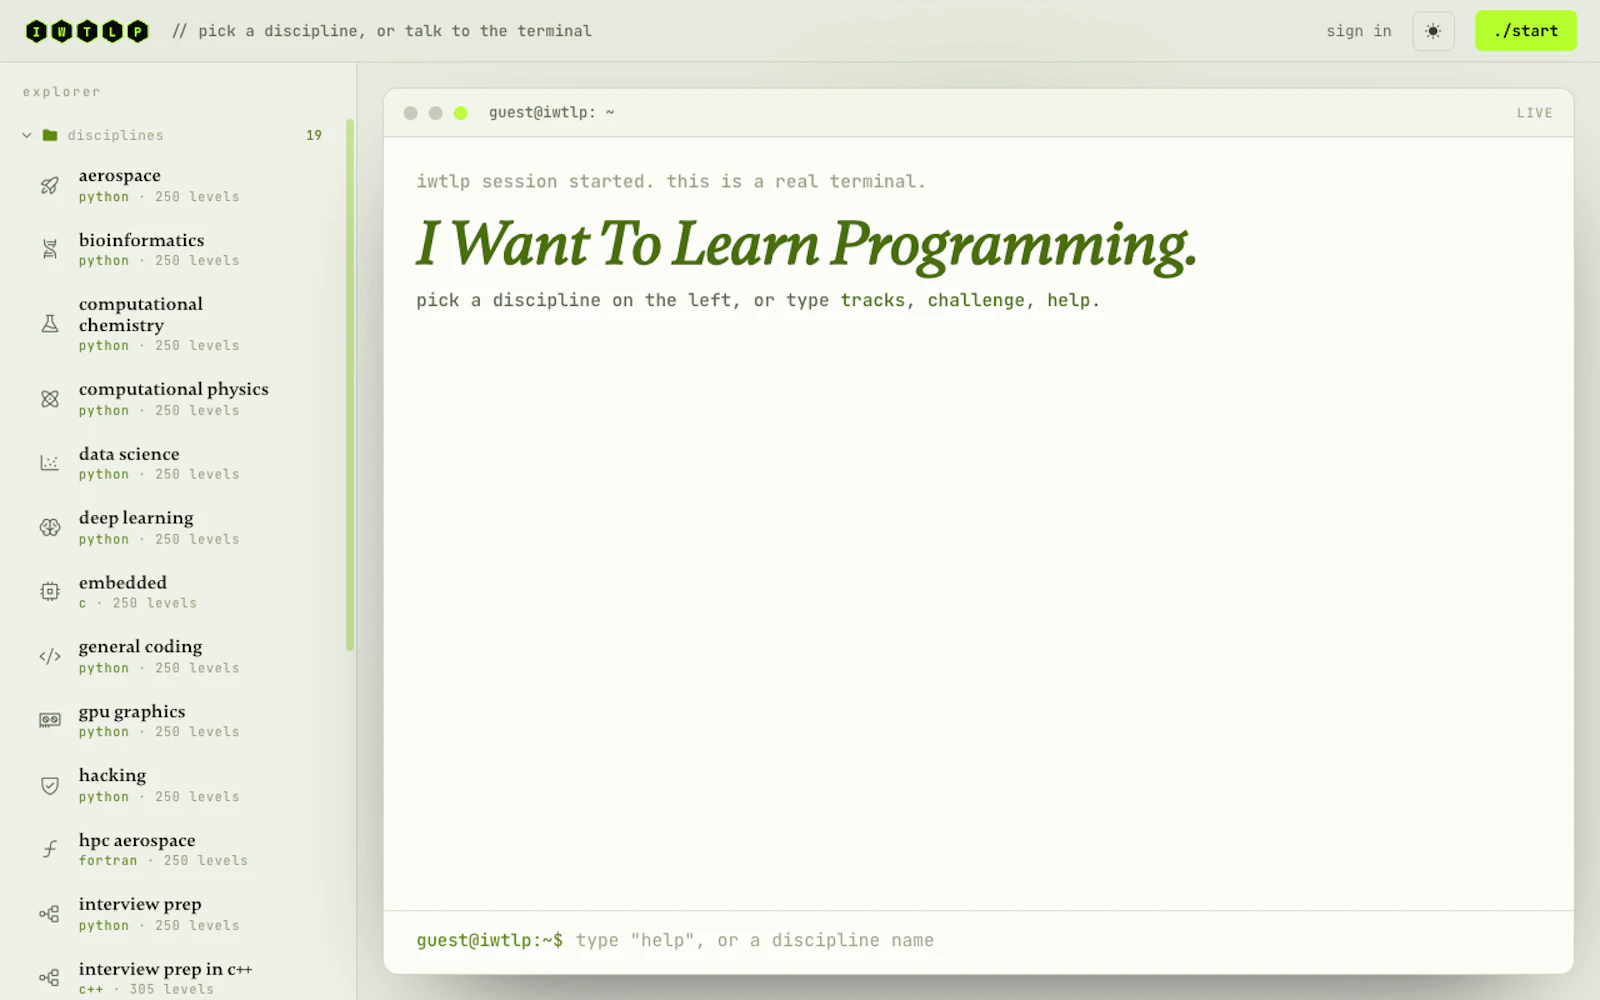The height and width of the screenshot is (1000, 1600).
Task: Click the hpc aerospace function icon
Action: 50,849
